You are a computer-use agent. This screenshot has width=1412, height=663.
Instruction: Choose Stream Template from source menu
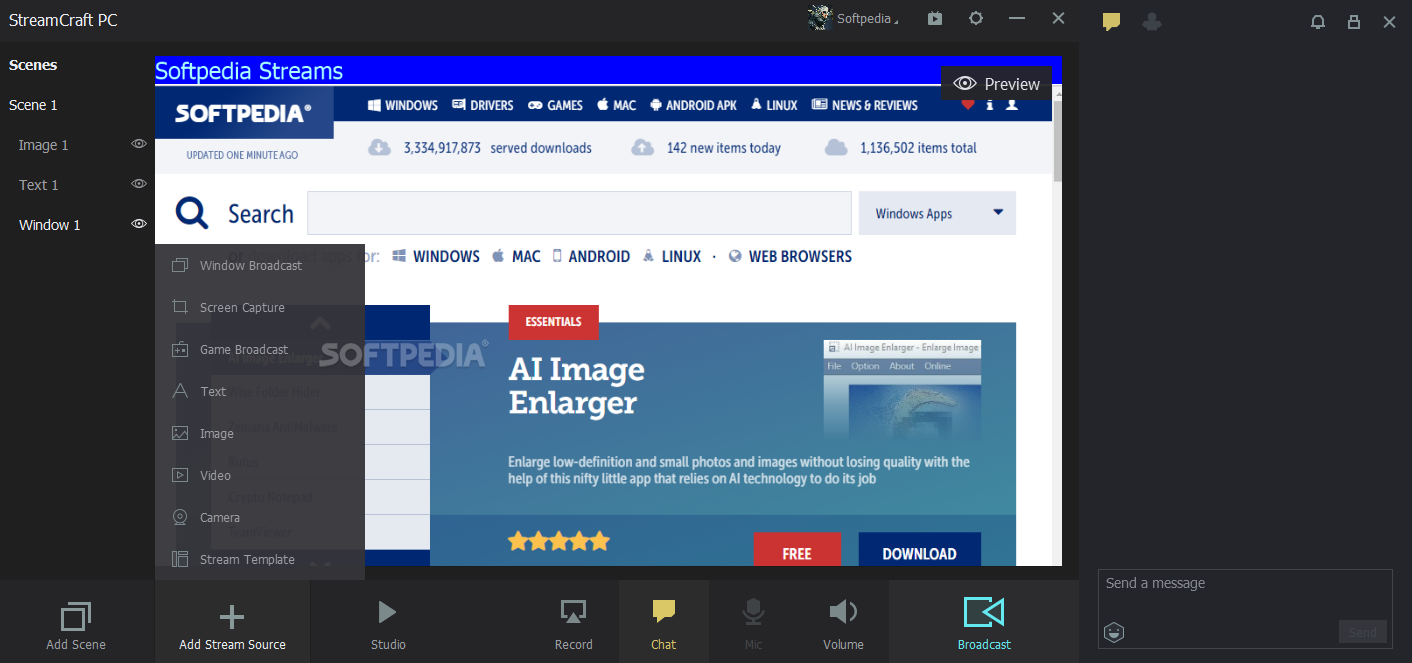[x=260, y=559]
